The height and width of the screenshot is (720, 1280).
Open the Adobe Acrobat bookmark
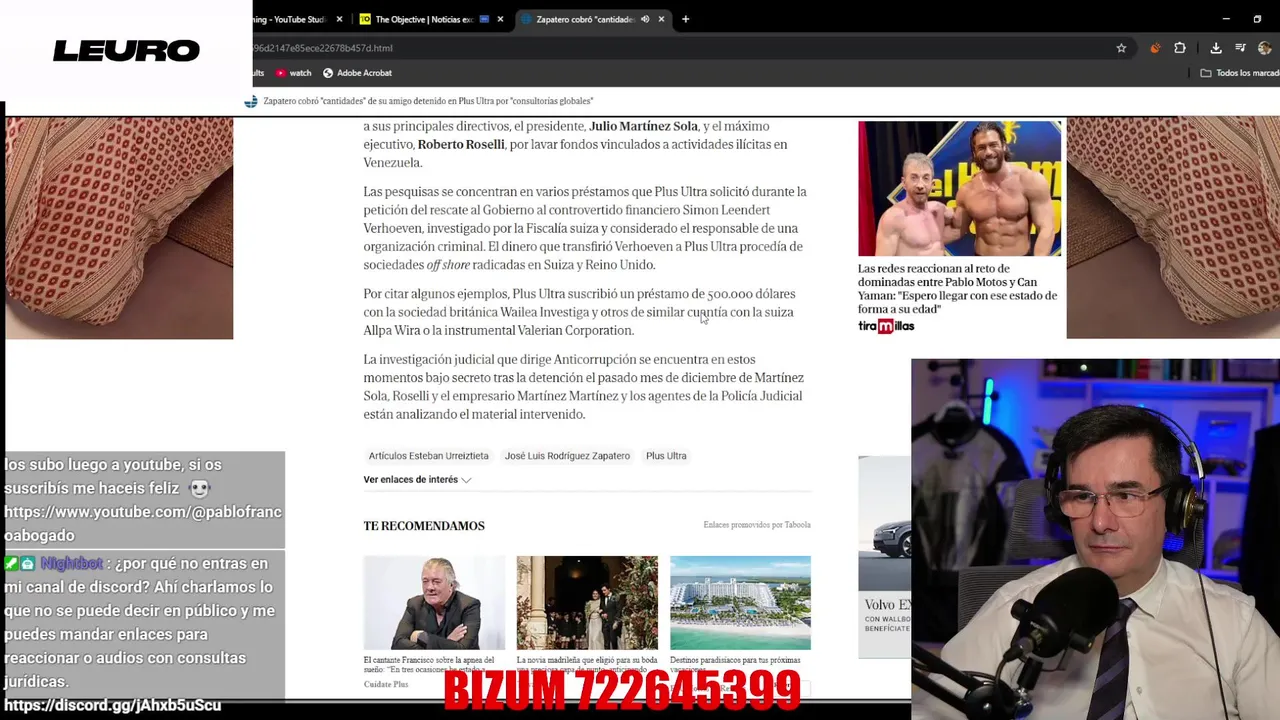357,73
